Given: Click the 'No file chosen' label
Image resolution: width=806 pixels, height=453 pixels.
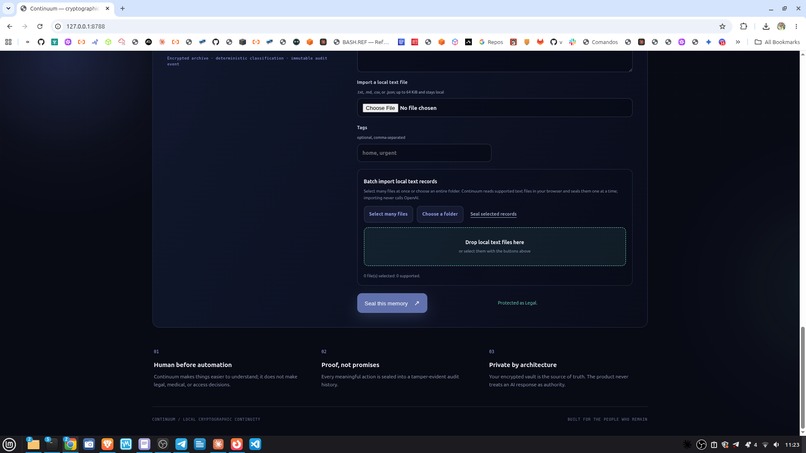Looking at the screenshot, I should 418,108.
